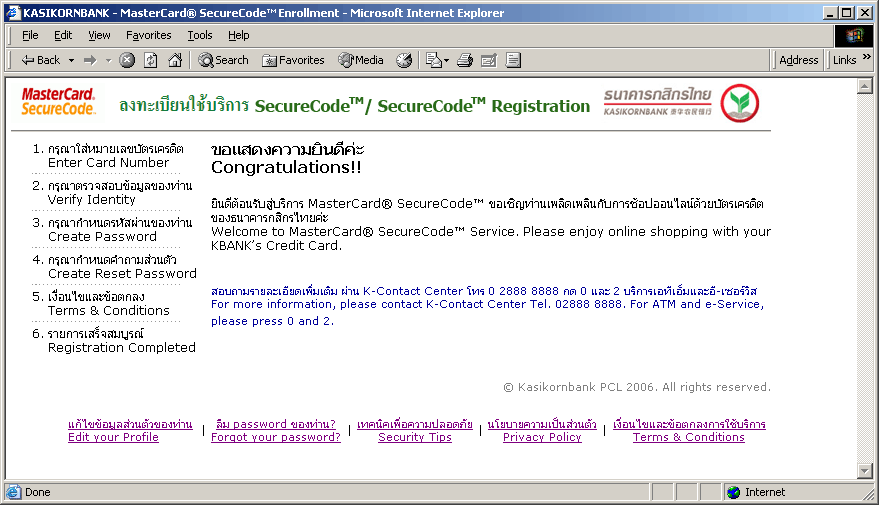Click the IE window title bar icon
This screenshot has height=505, width=879.
13,13
